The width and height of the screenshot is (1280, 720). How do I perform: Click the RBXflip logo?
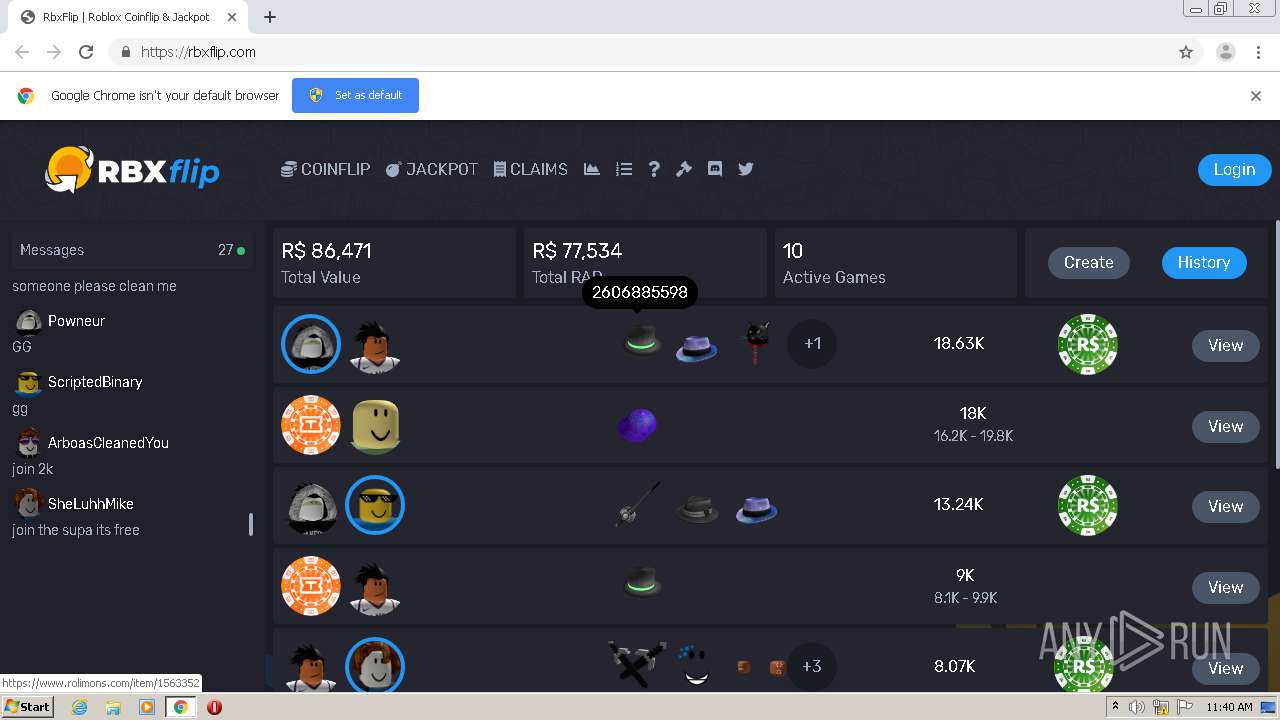(132, 170)
